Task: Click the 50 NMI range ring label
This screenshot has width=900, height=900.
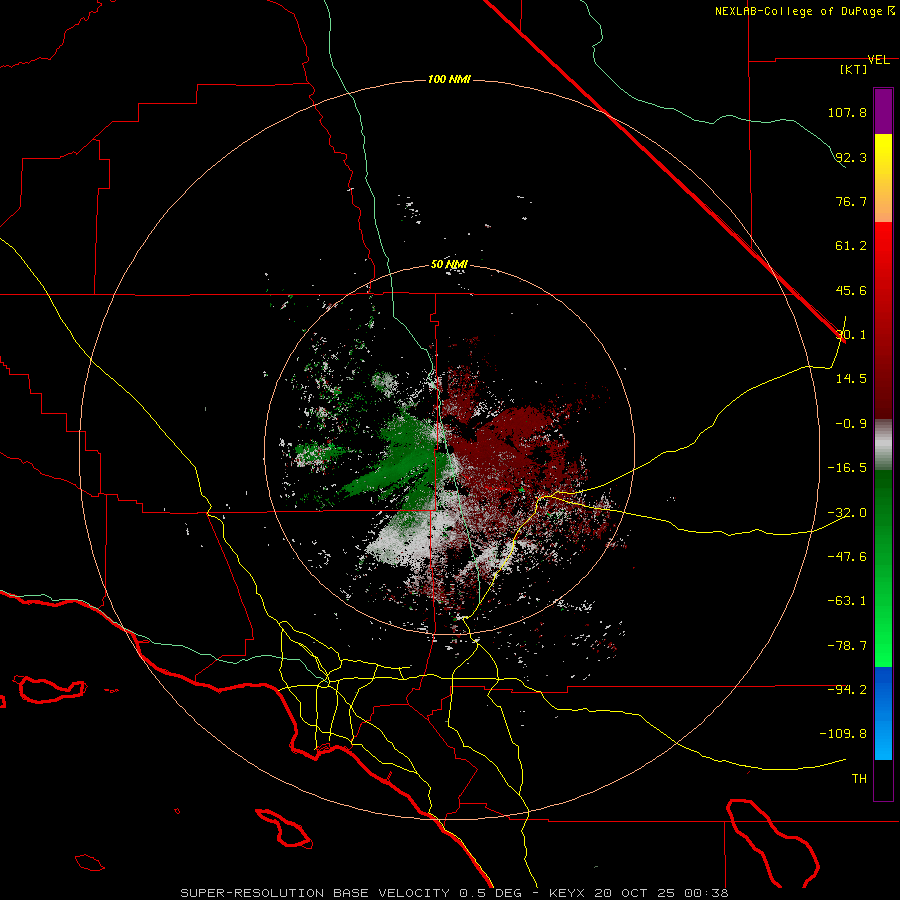Action: [449, 265]
